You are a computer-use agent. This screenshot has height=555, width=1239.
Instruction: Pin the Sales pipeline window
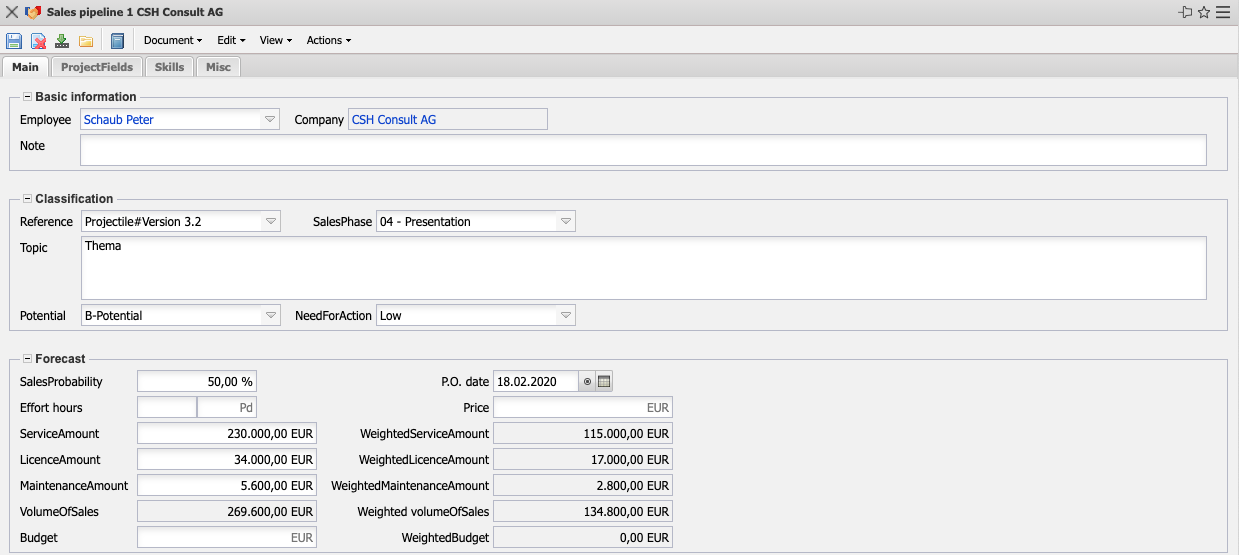1185,12
